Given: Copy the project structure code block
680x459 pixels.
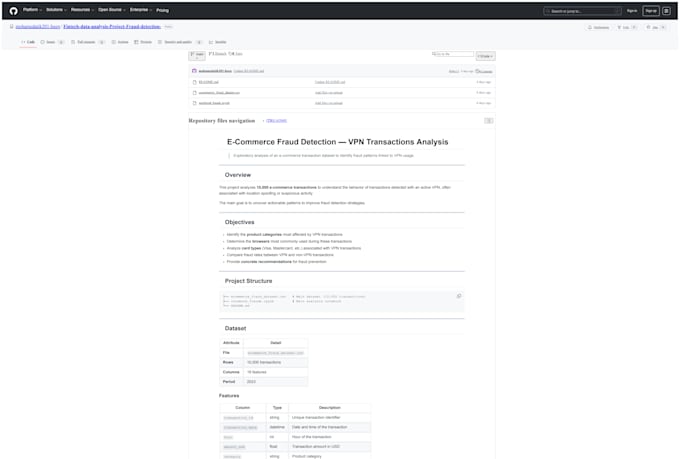Looking at the screenshot, I should 459,296.
